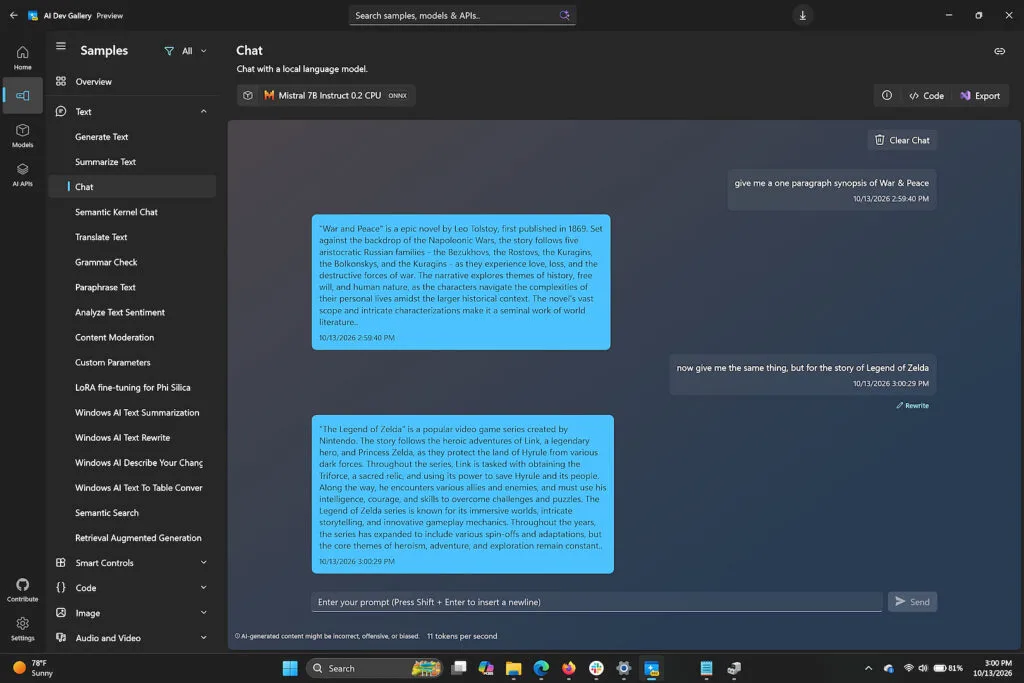Open Firefox from taskbar

click(x=569, y=668)
